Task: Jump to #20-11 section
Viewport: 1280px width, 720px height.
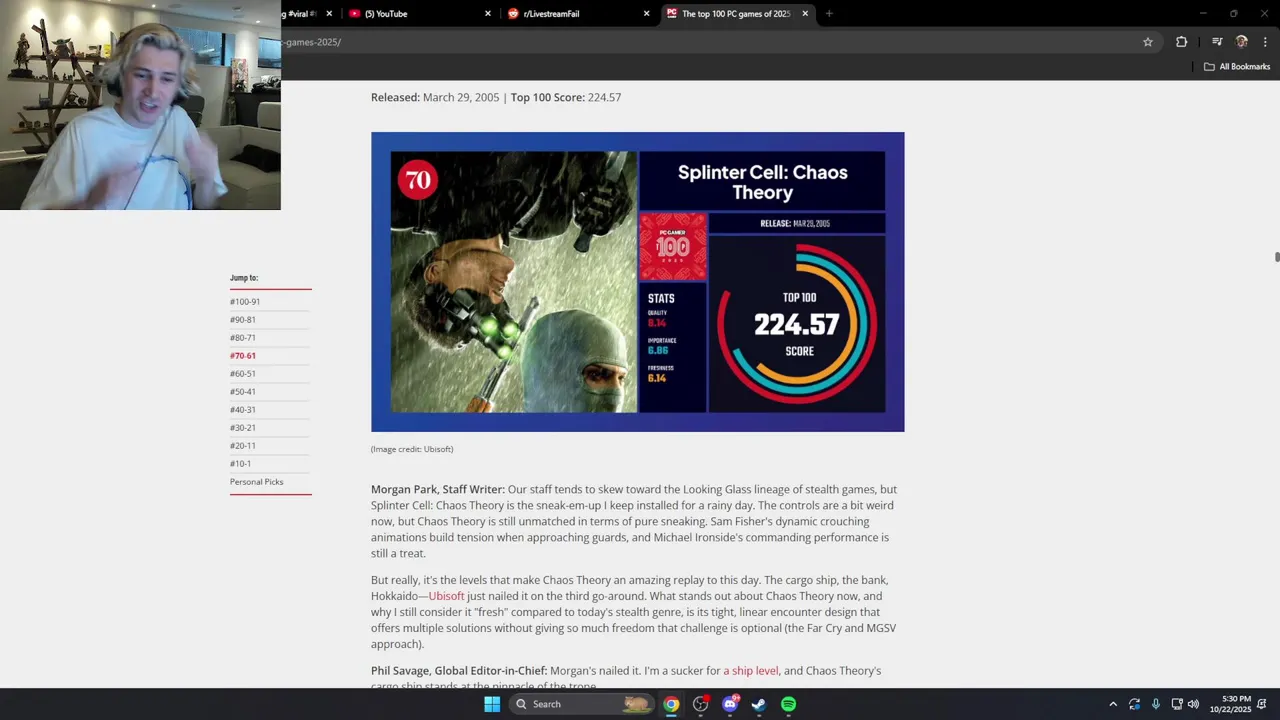Action: 243,446
